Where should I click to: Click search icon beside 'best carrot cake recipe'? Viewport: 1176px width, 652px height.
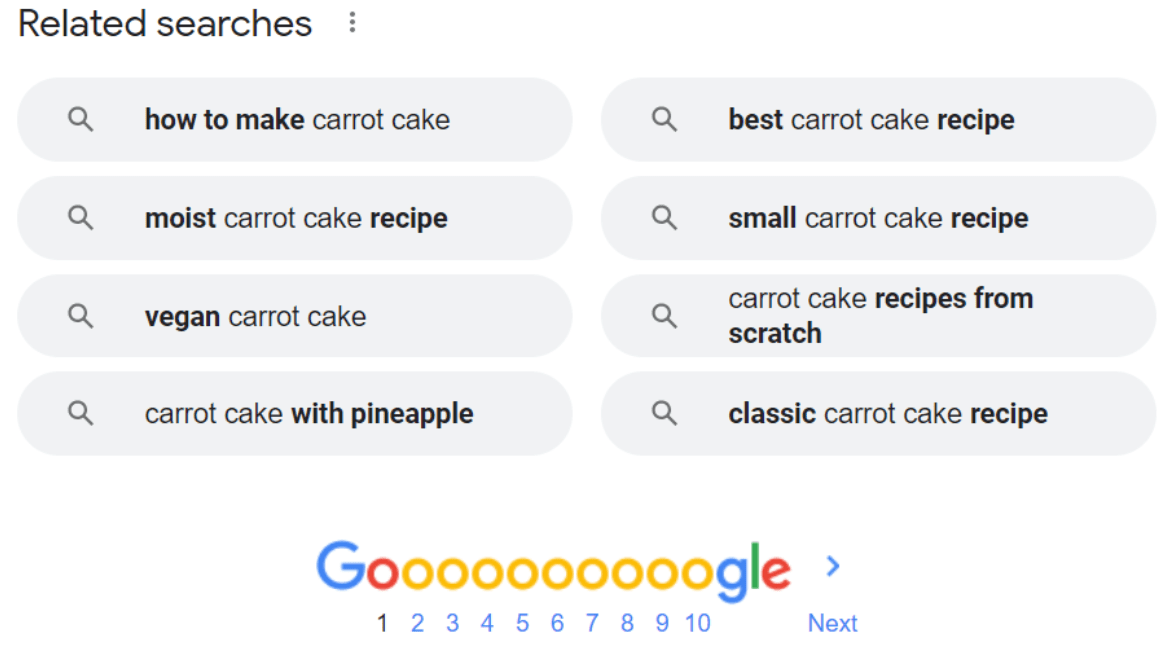664,120
